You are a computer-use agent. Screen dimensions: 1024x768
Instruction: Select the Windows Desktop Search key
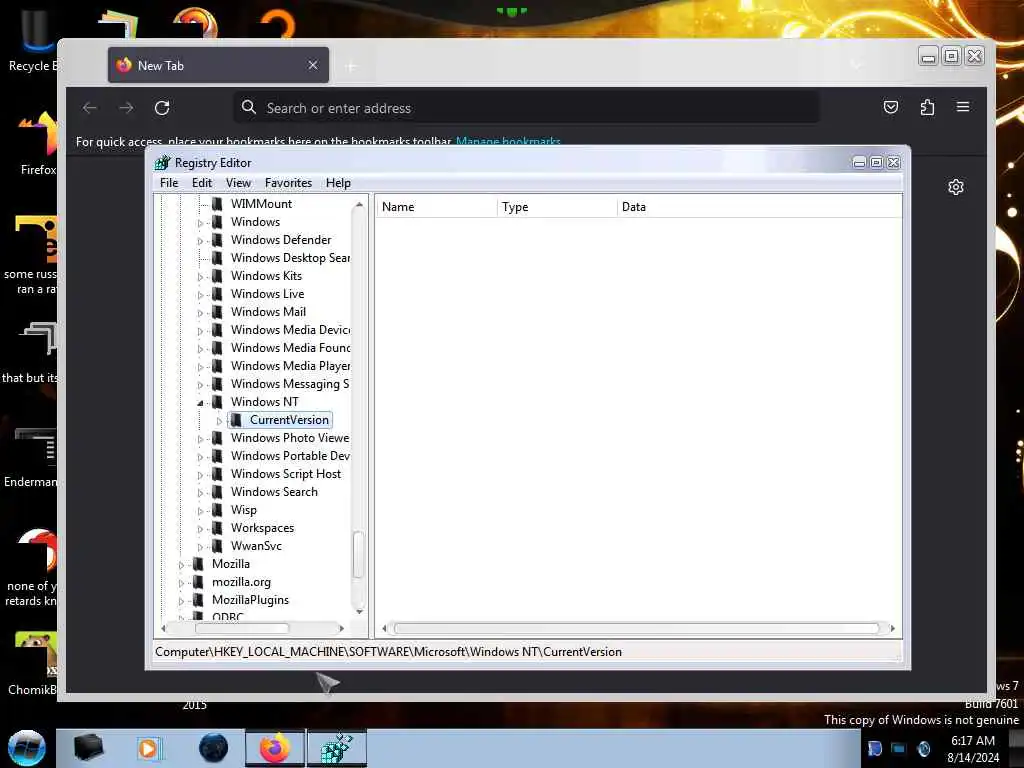coord(290,258)
